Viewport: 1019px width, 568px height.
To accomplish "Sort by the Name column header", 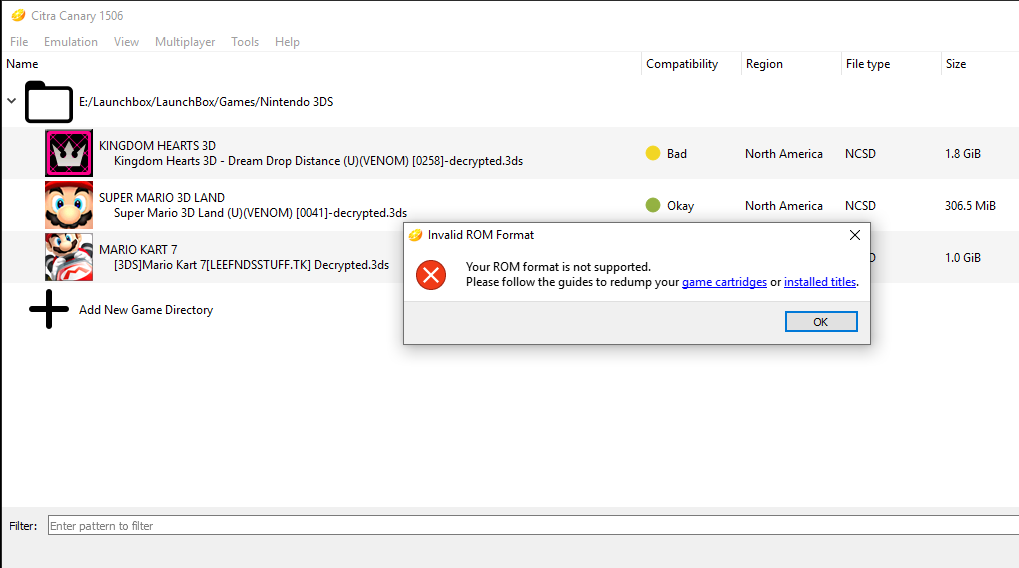I will (22, 64).
